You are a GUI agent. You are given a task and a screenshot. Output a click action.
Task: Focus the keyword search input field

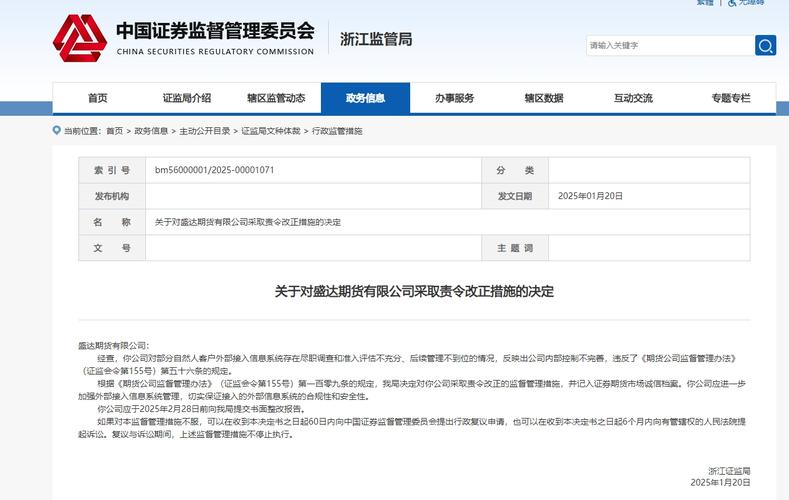[x=670, y=45]
